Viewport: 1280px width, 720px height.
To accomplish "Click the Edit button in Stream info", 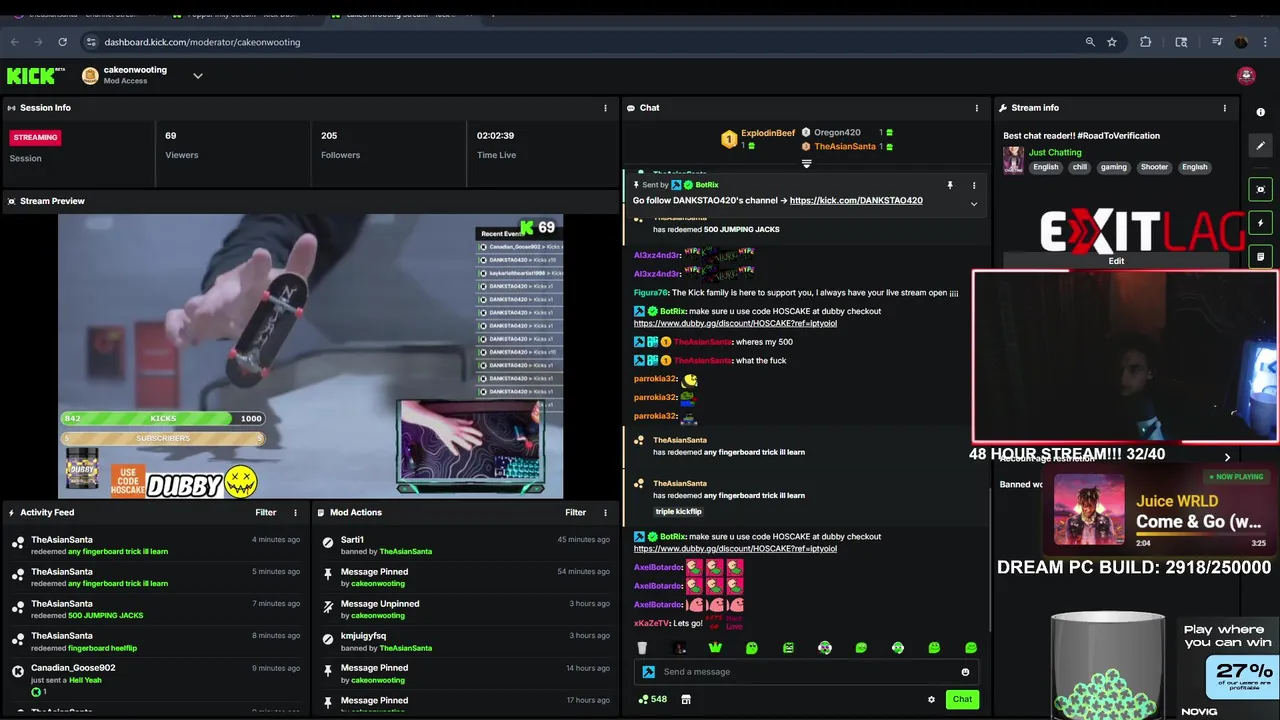I will pyautogui.click(x=1116, y=261).
